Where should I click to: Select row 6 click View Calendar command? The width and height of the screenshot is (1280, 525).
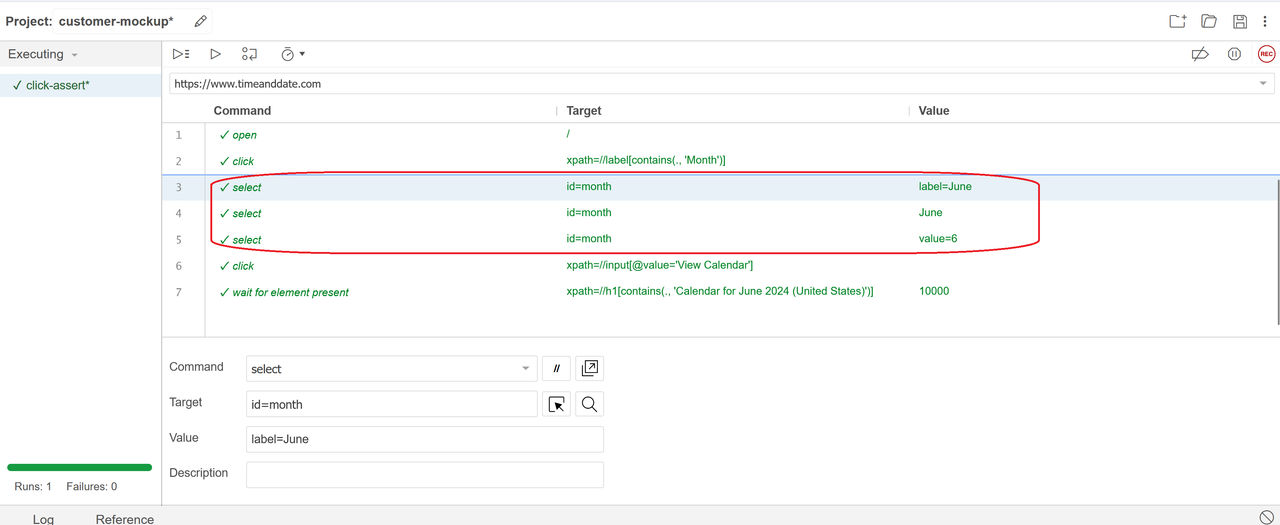click(x=720, y=265)
